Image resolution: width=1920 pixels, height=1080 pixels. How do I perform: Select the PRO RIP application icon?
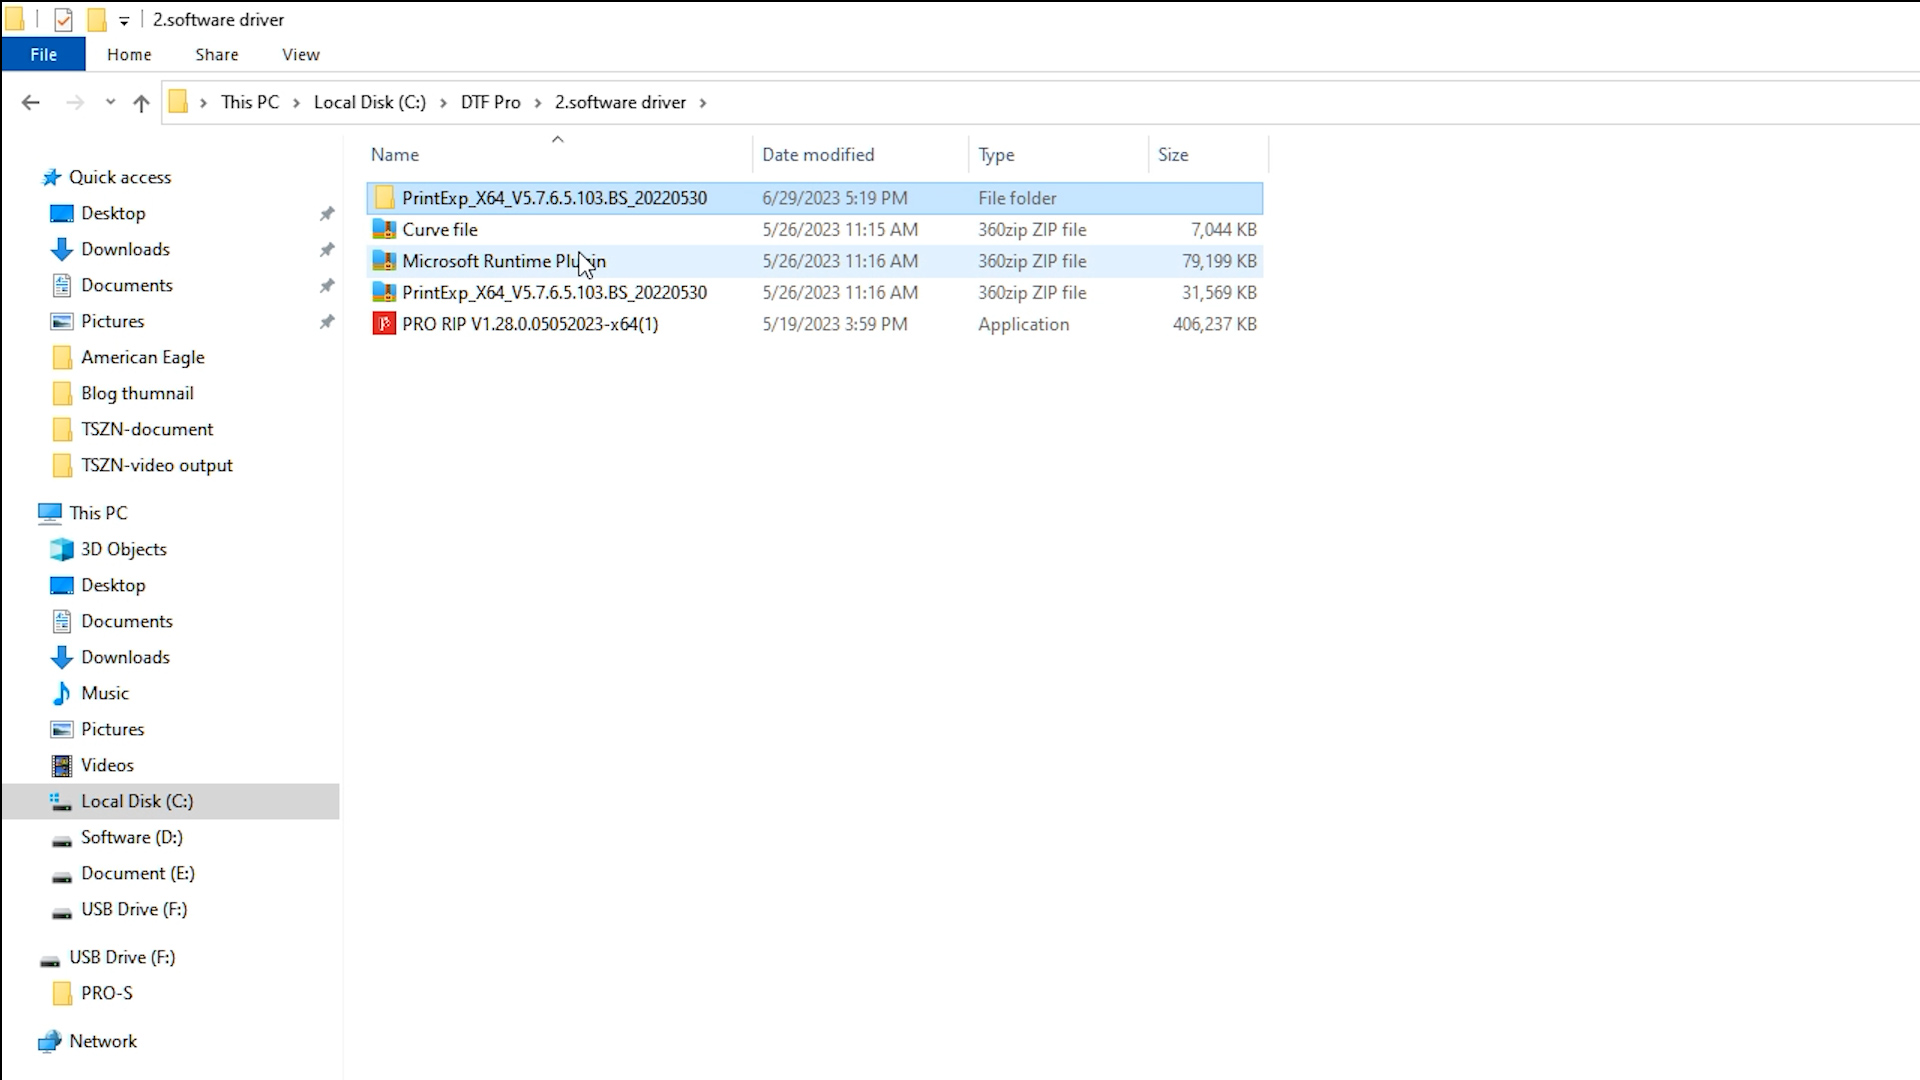[384, 324]
